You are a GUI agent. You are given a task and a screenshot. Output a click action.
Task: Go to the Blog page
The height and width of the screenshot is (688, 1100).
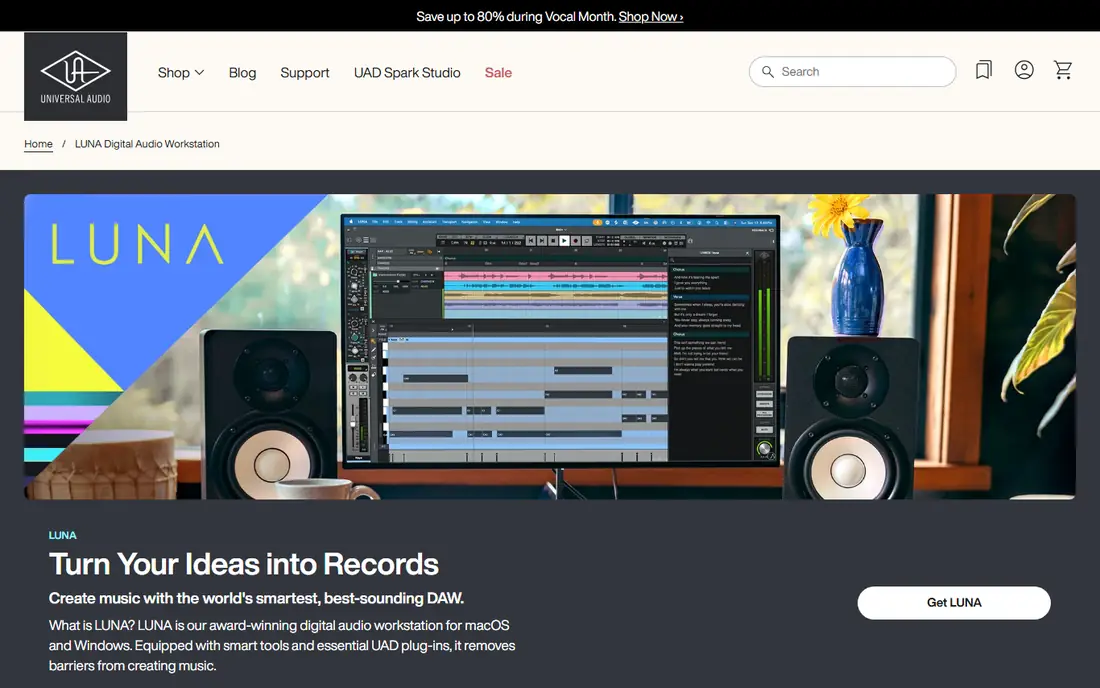click(242, 73)
